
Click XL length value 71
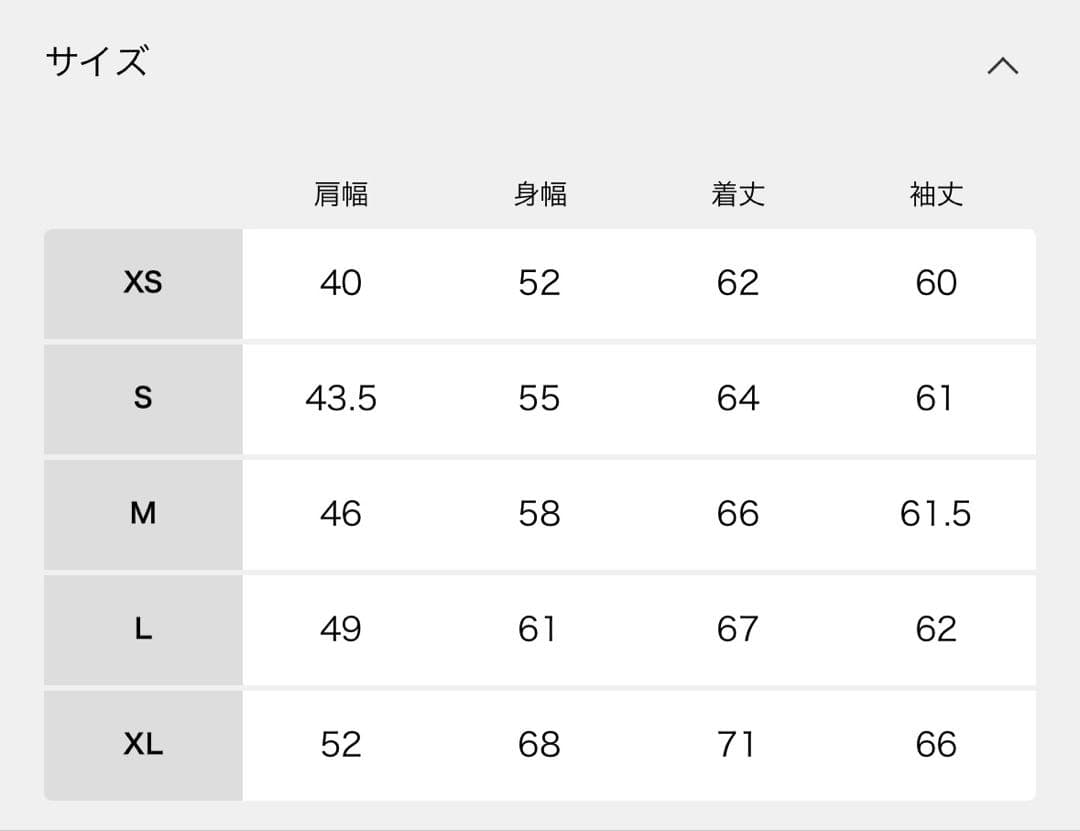click(x=738, y=745)
